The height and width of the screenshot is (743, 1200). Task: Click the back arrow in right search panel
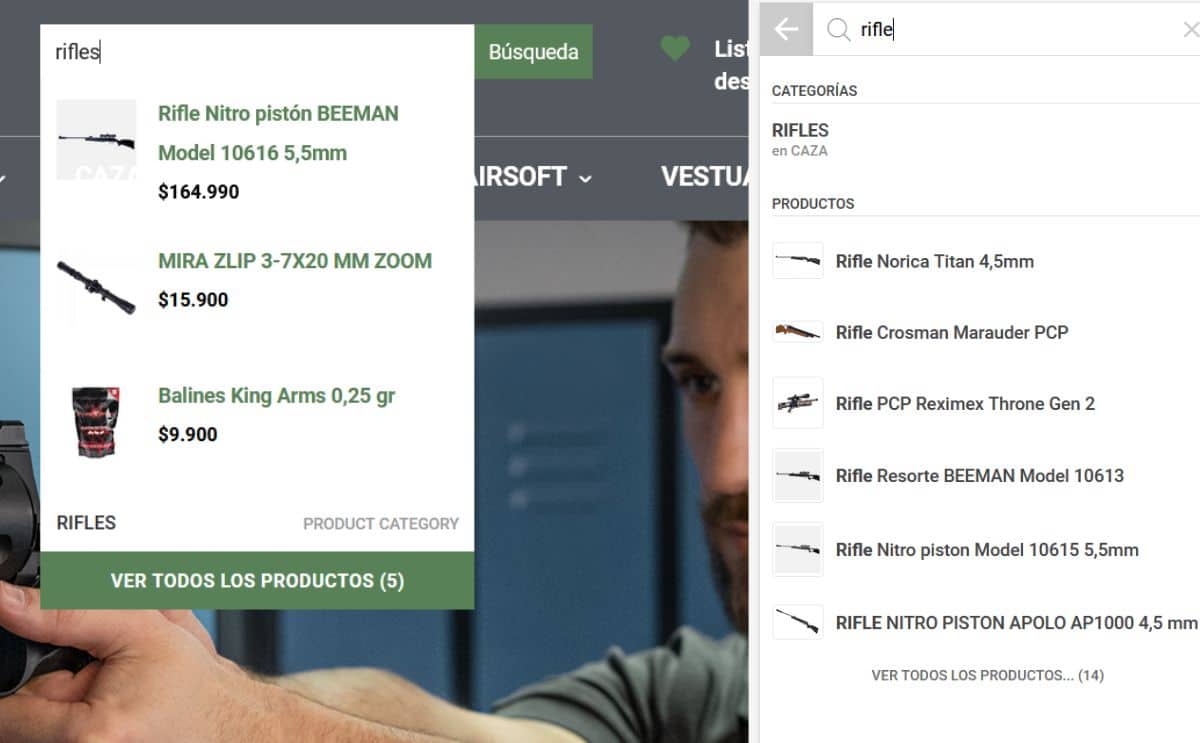coord(786,30)
